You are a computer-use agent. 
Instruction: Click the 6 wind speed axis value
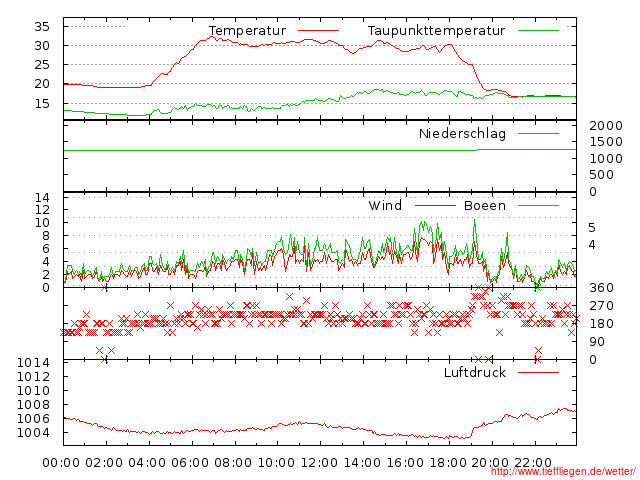pyautogui.click(x=46, y=249)
